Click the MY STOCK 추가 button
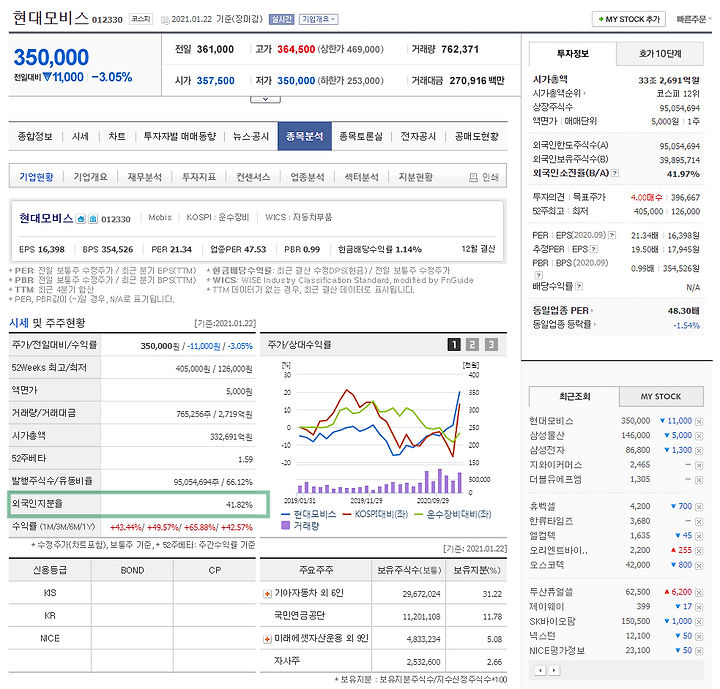Image resolution: width=720 pixels, height=689 pixels. pos(629,19)
